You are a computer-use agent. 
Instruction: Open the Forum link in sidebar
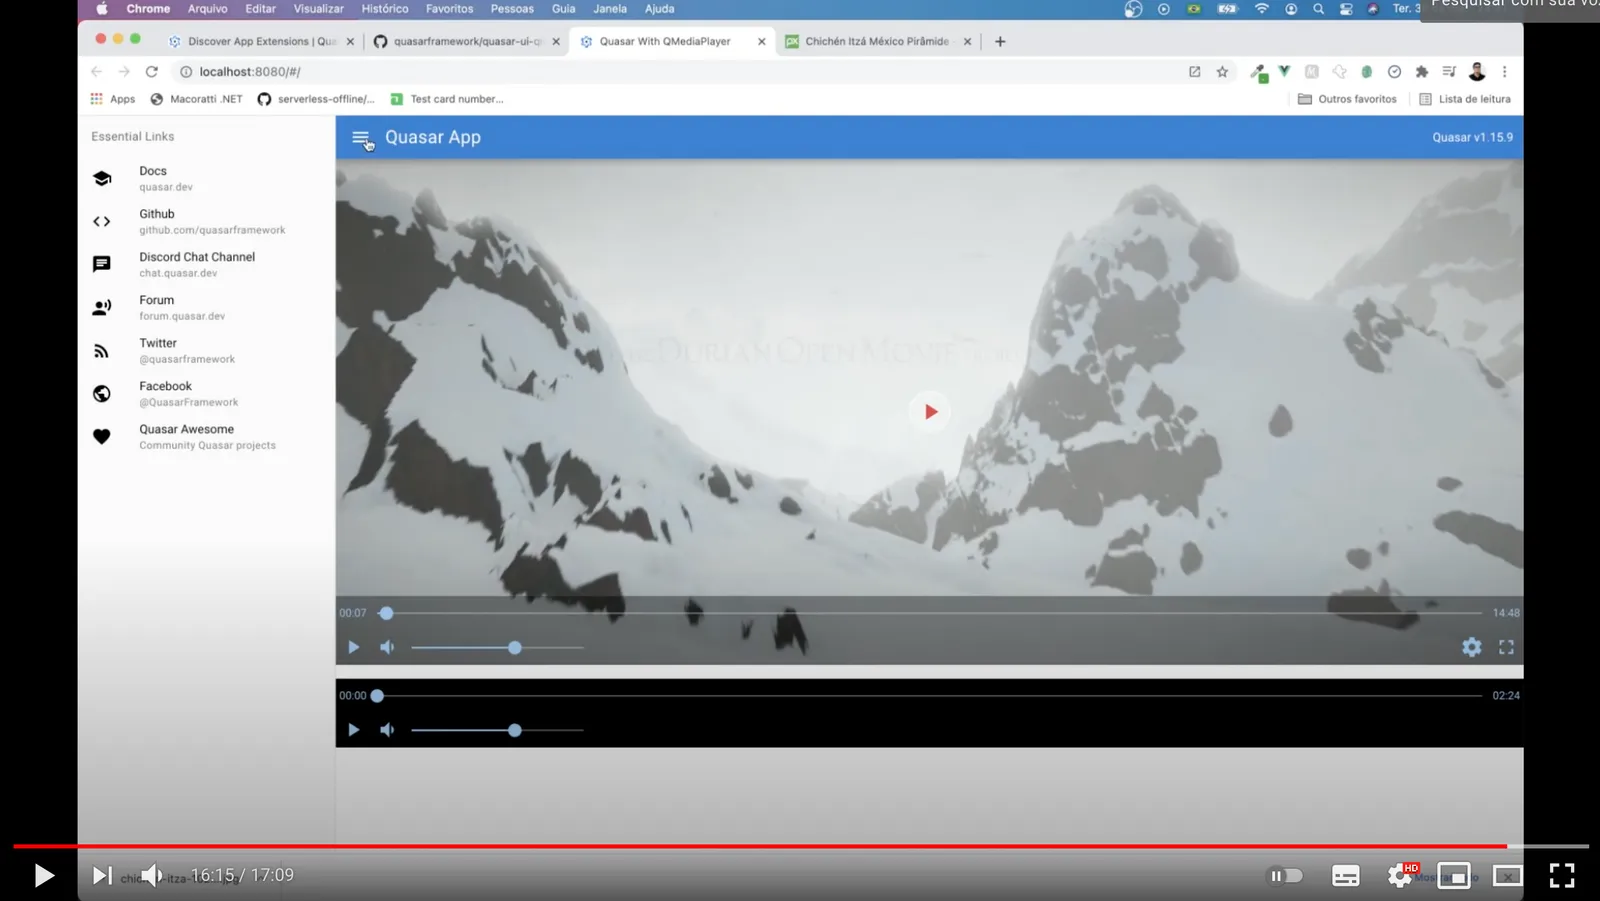point(206,307)
